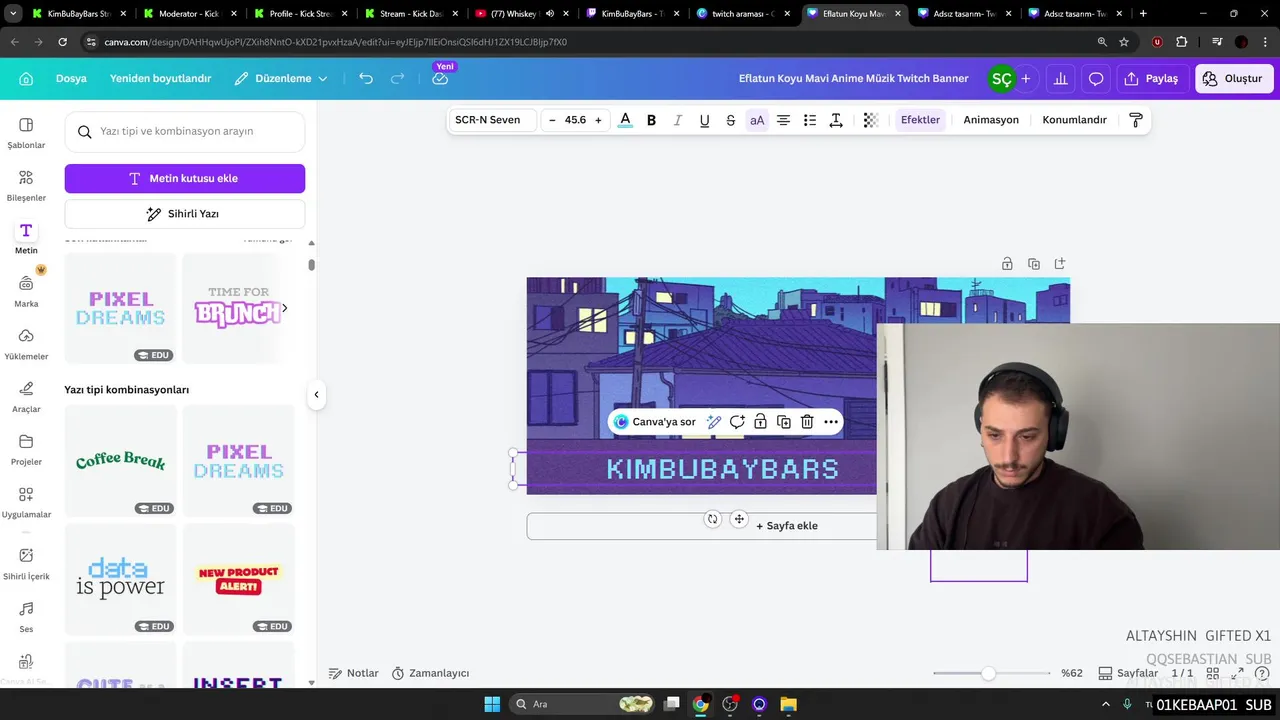Click the magic edit wand in floating toolbar
This screenshot has width=1280, height=720.
point(714,422)
